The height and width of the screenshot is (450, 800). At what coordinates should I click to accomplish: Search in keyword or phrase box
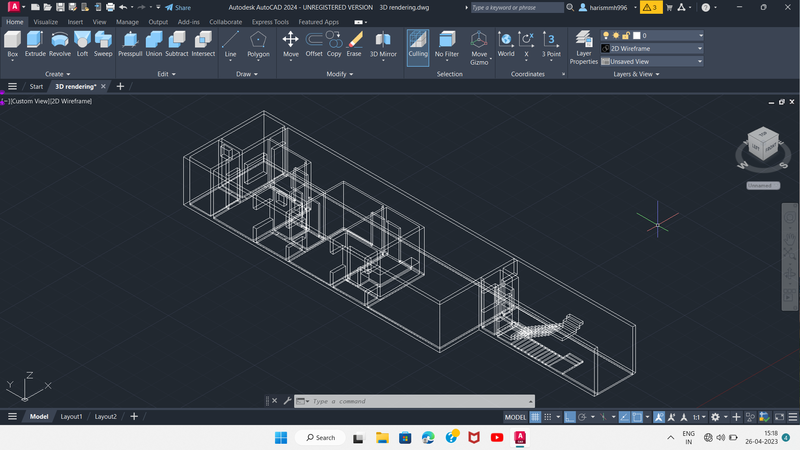click(516, 7)
